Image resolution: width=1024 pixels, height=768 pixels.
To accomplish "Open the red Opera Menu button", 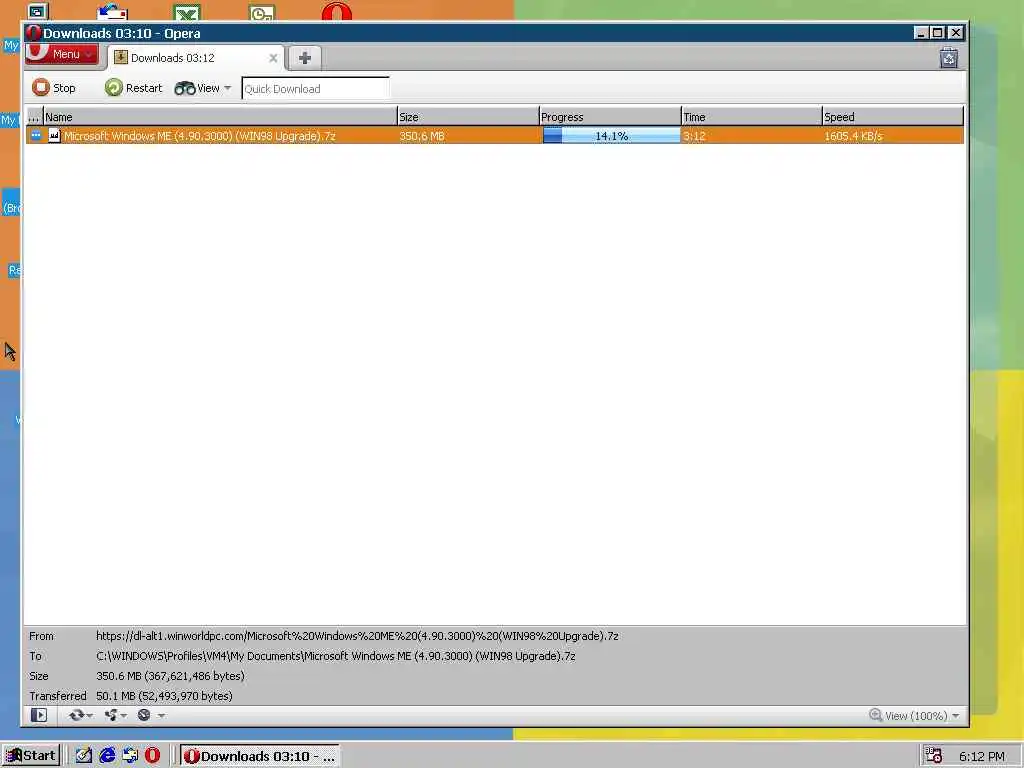I will tap(61, 54).
